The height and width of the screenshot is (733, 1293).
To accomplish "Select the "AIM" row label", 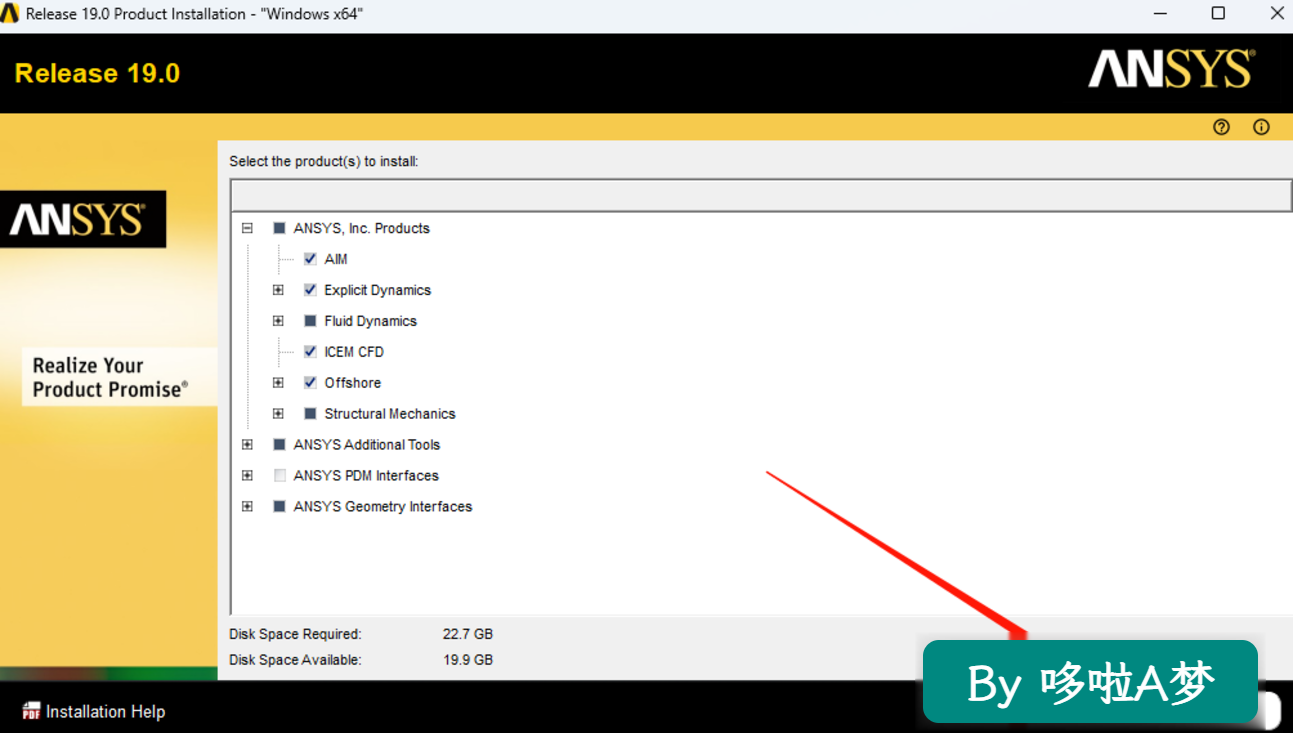I will coord(336,259).
